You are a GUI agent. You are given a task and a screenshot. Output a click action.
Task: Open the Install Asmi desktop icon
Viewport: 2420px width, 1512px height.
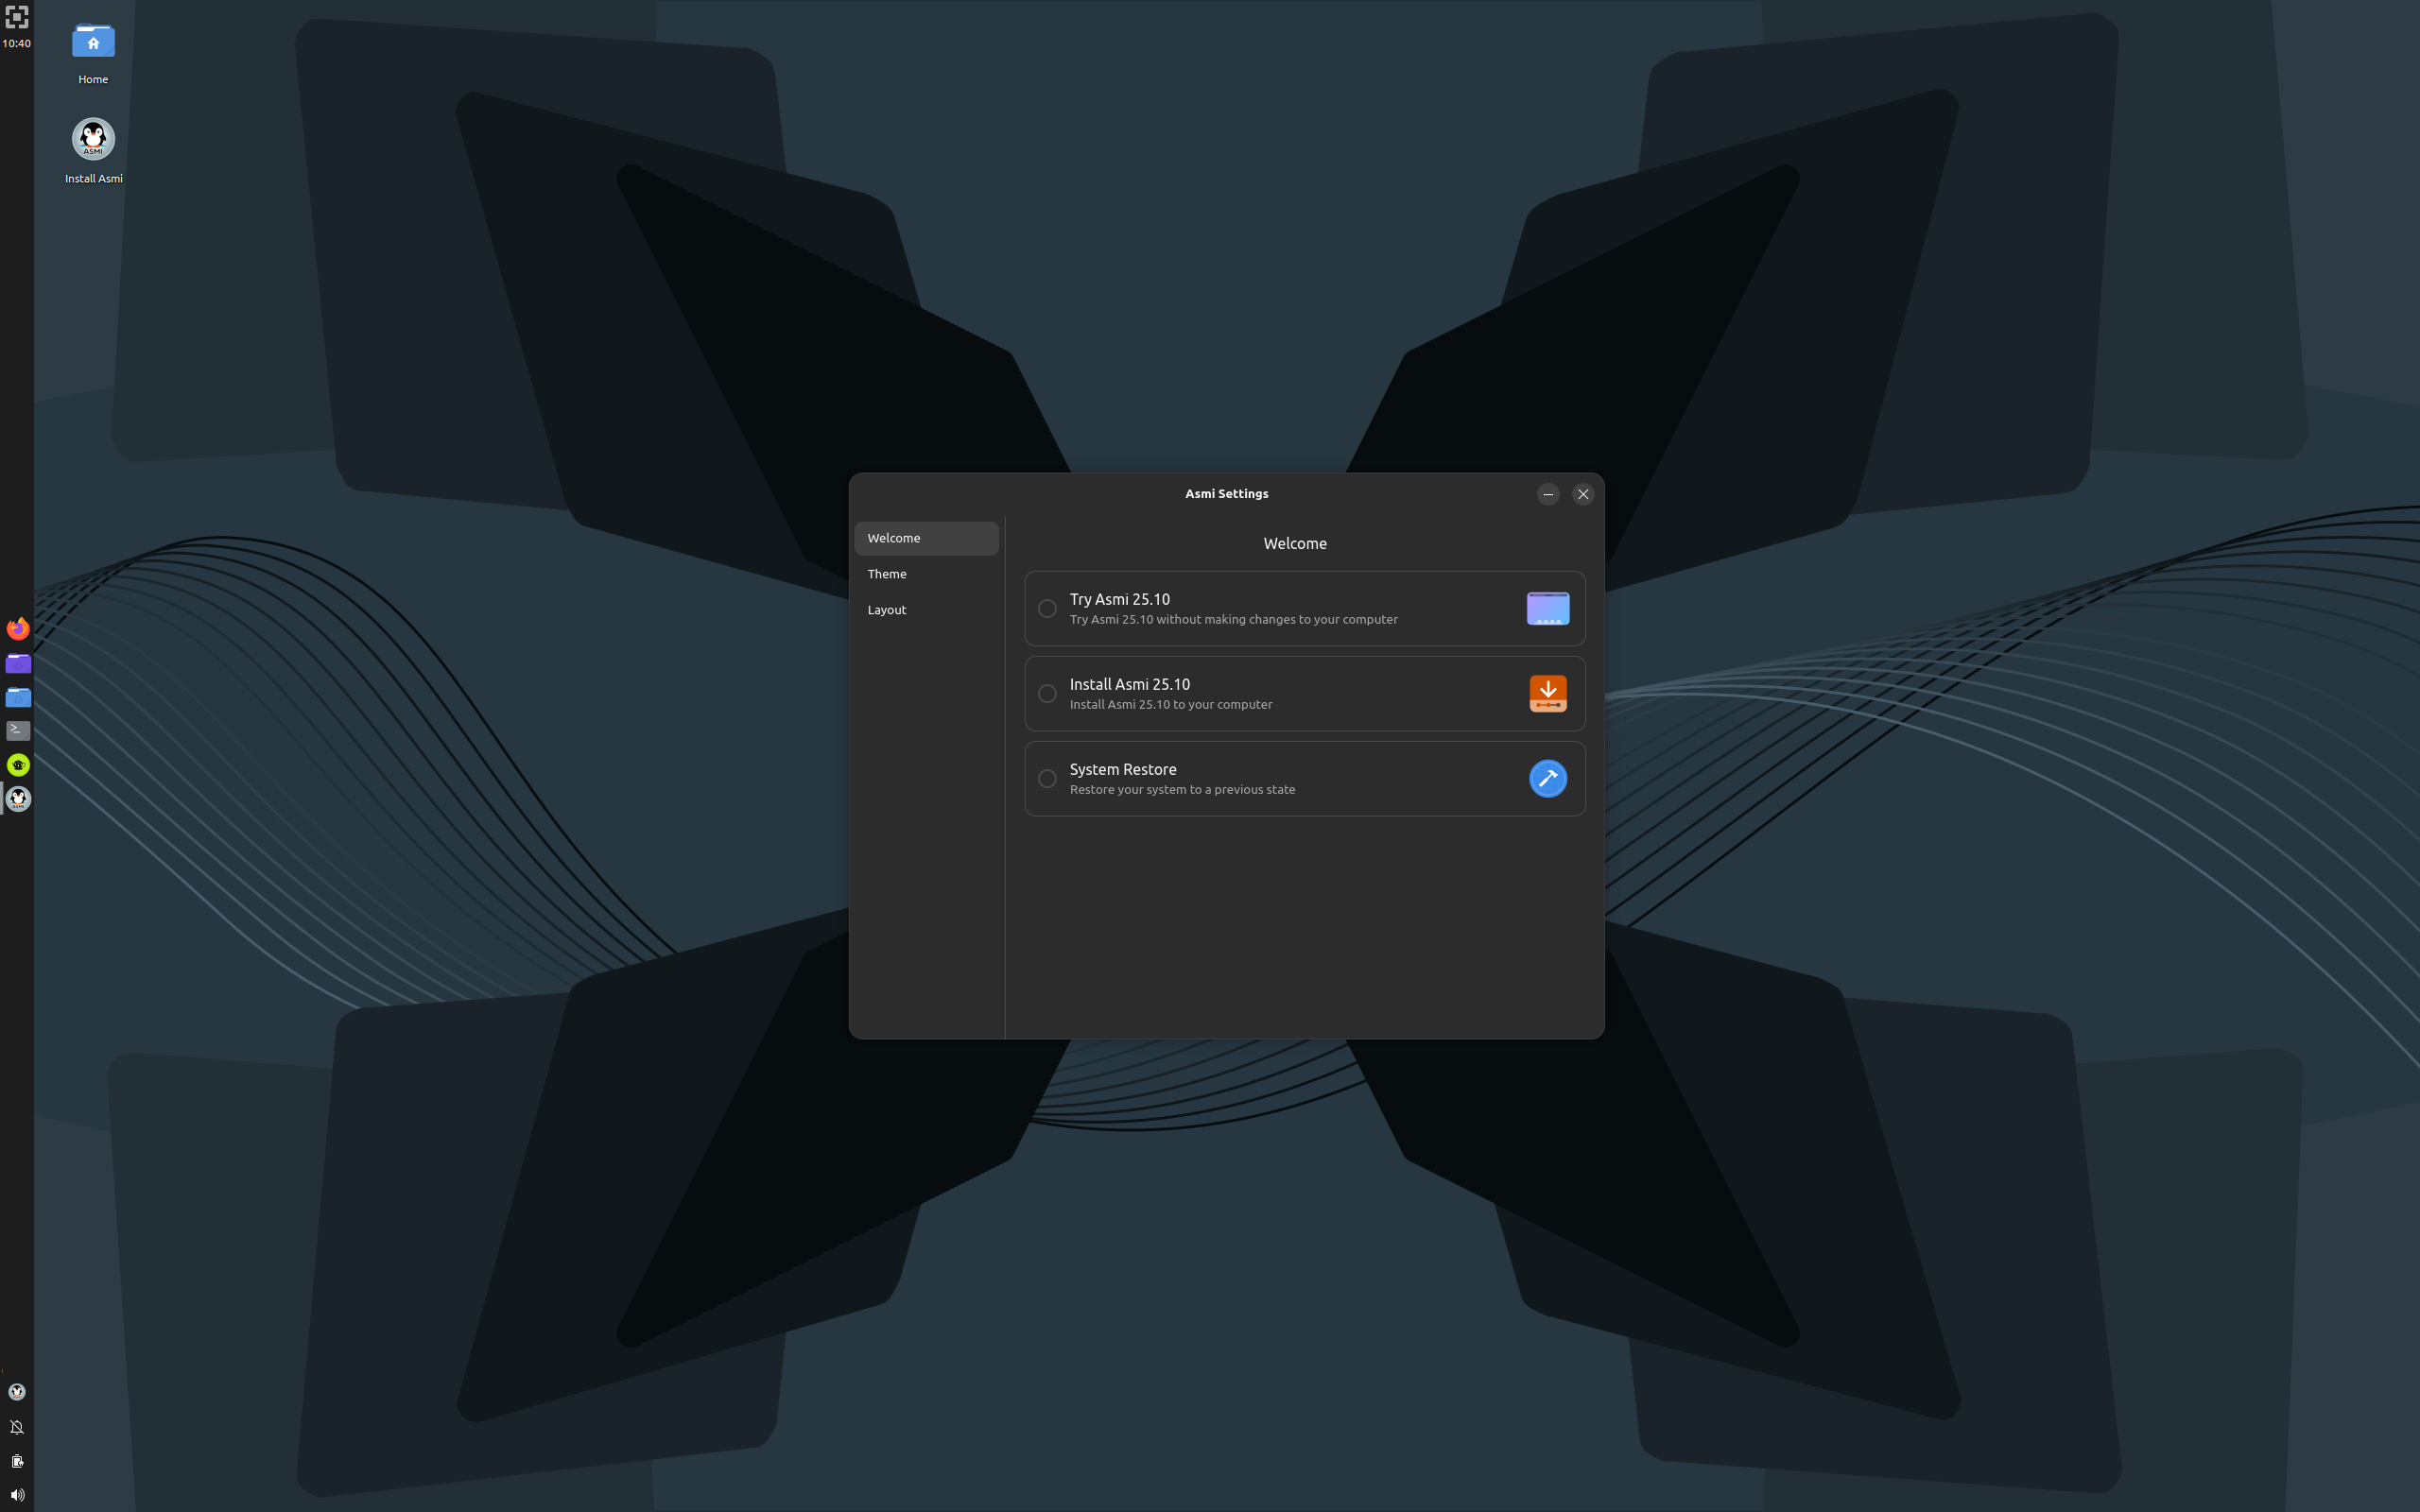[93, 151]
